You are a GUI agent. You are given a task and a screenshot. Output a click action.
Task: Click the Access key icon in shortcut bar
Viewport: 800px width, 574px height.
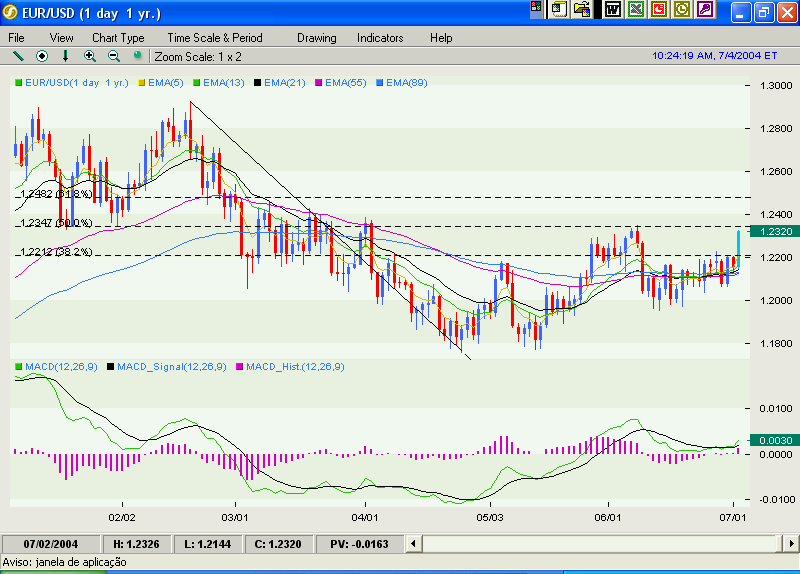[707, 10]
